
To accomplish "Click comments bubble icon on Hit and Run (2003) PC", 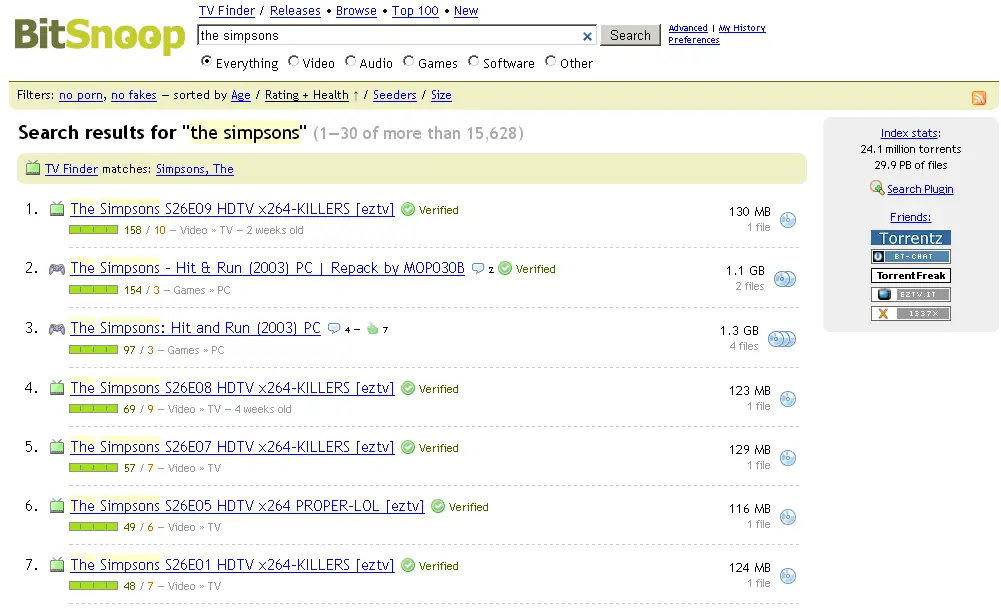I will [x=334, y=328].
